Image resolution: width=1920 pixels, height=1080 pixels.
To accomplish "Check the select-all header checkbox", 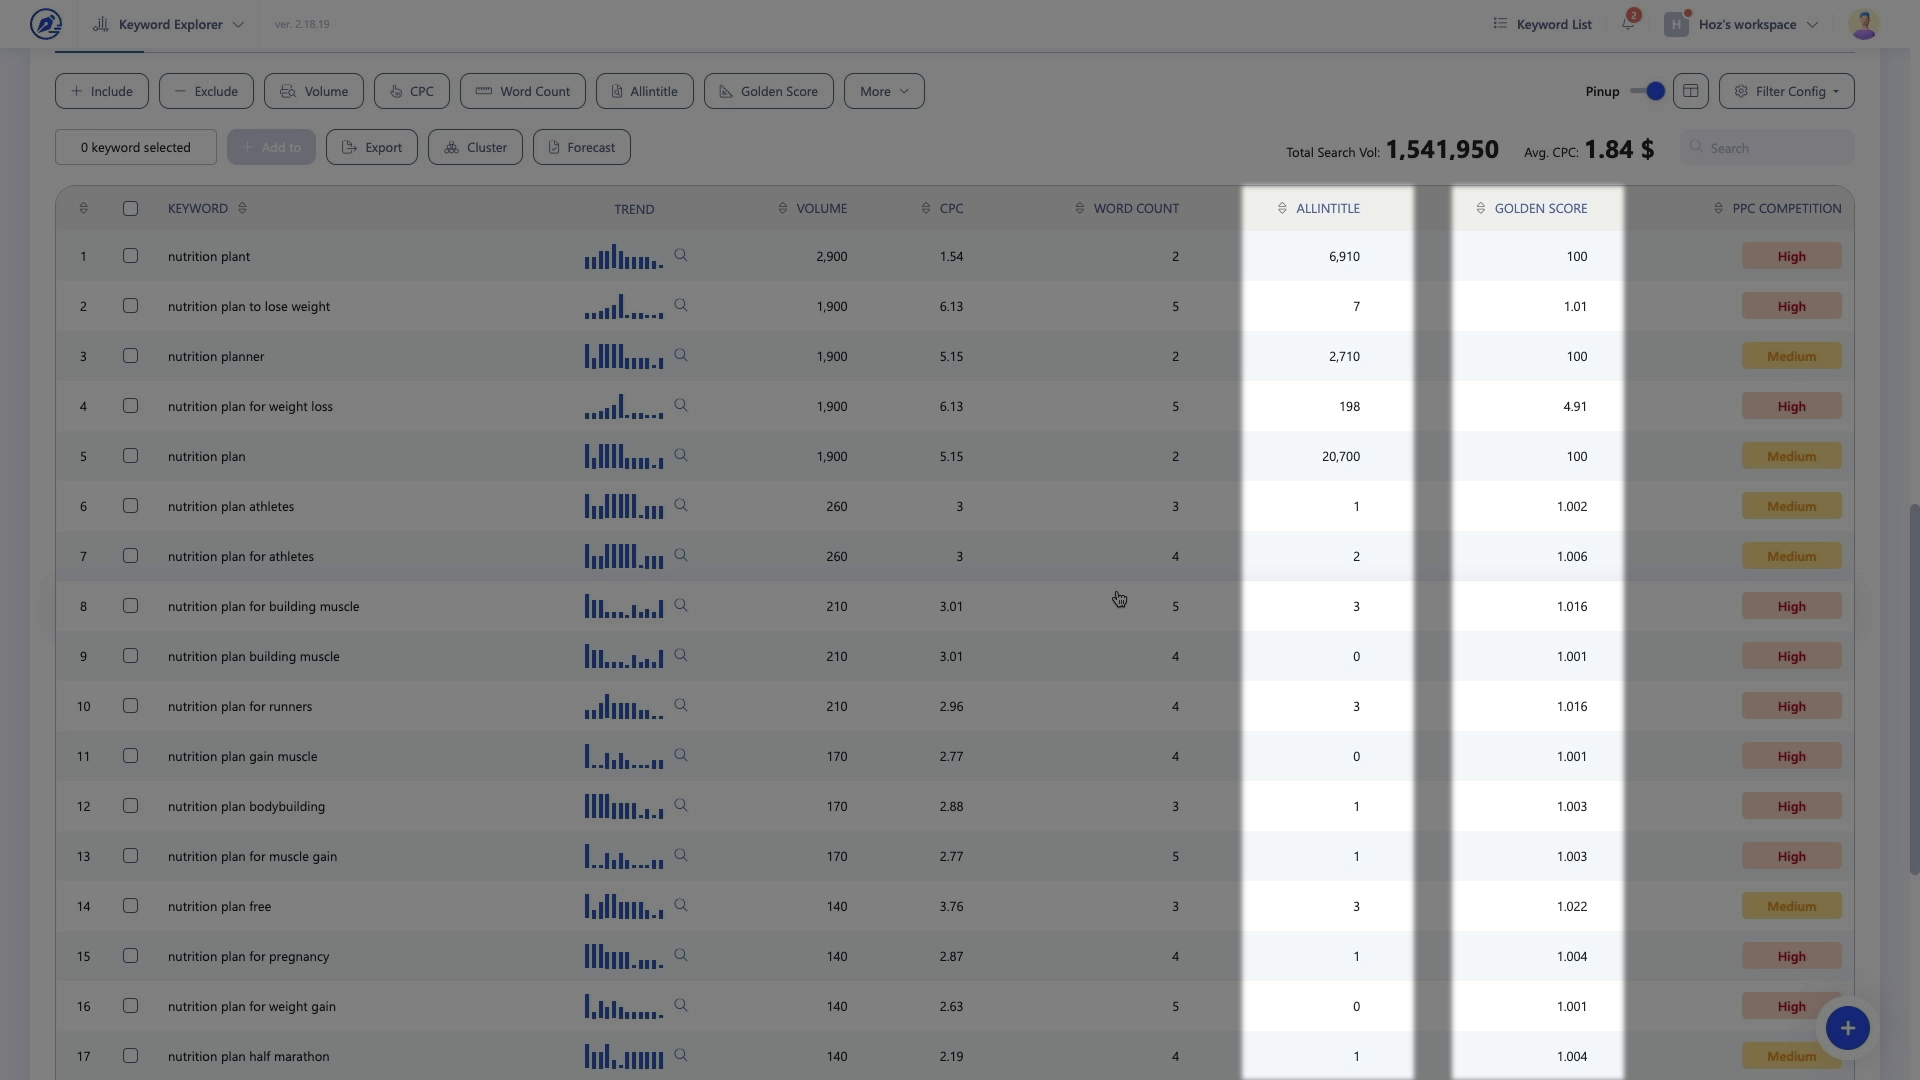I will tap(130, 208).
